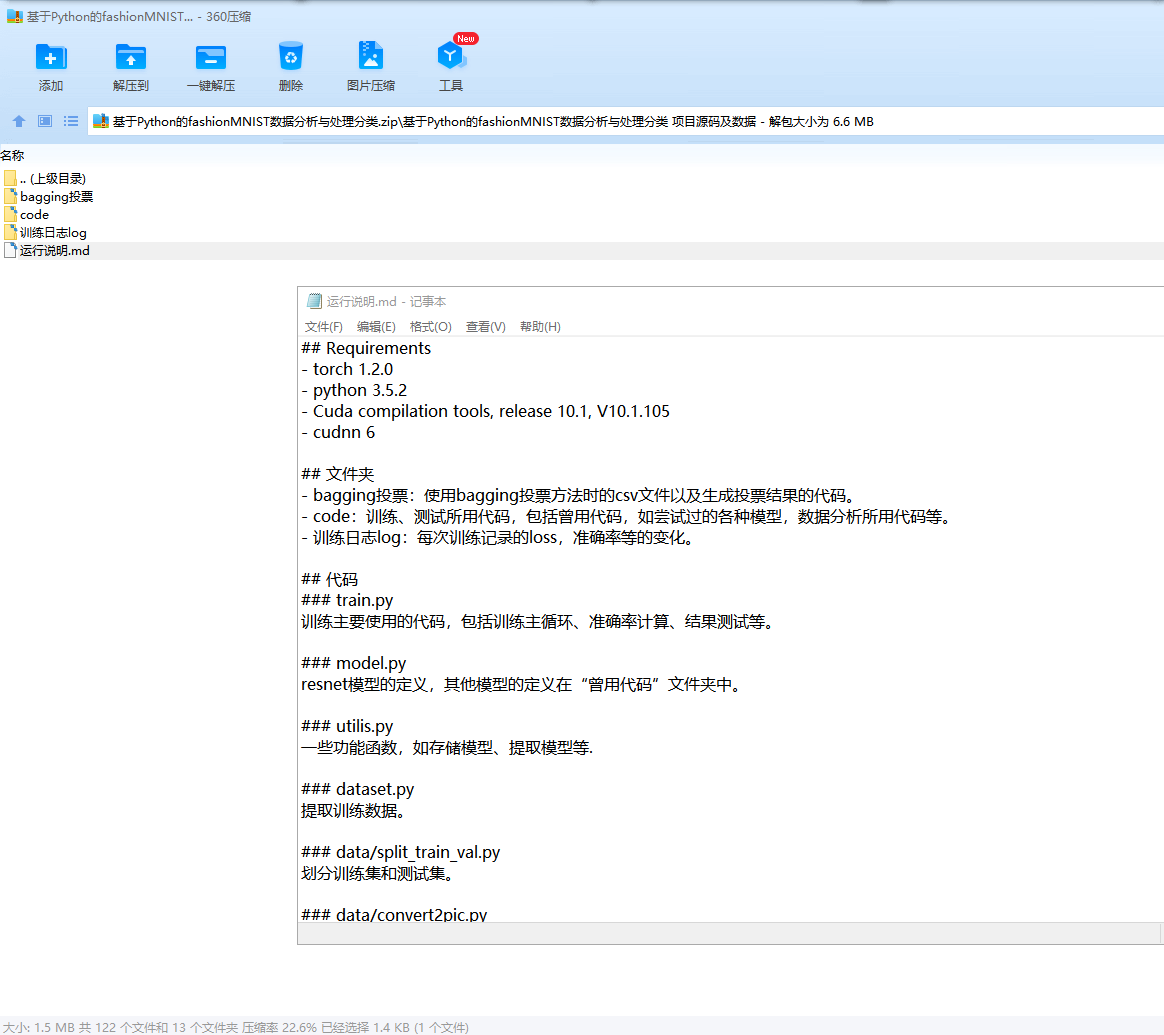Open Notepad's 文件(F) menu
This screenshot has width=1164, height=1035.
click(x=324, y=327)
